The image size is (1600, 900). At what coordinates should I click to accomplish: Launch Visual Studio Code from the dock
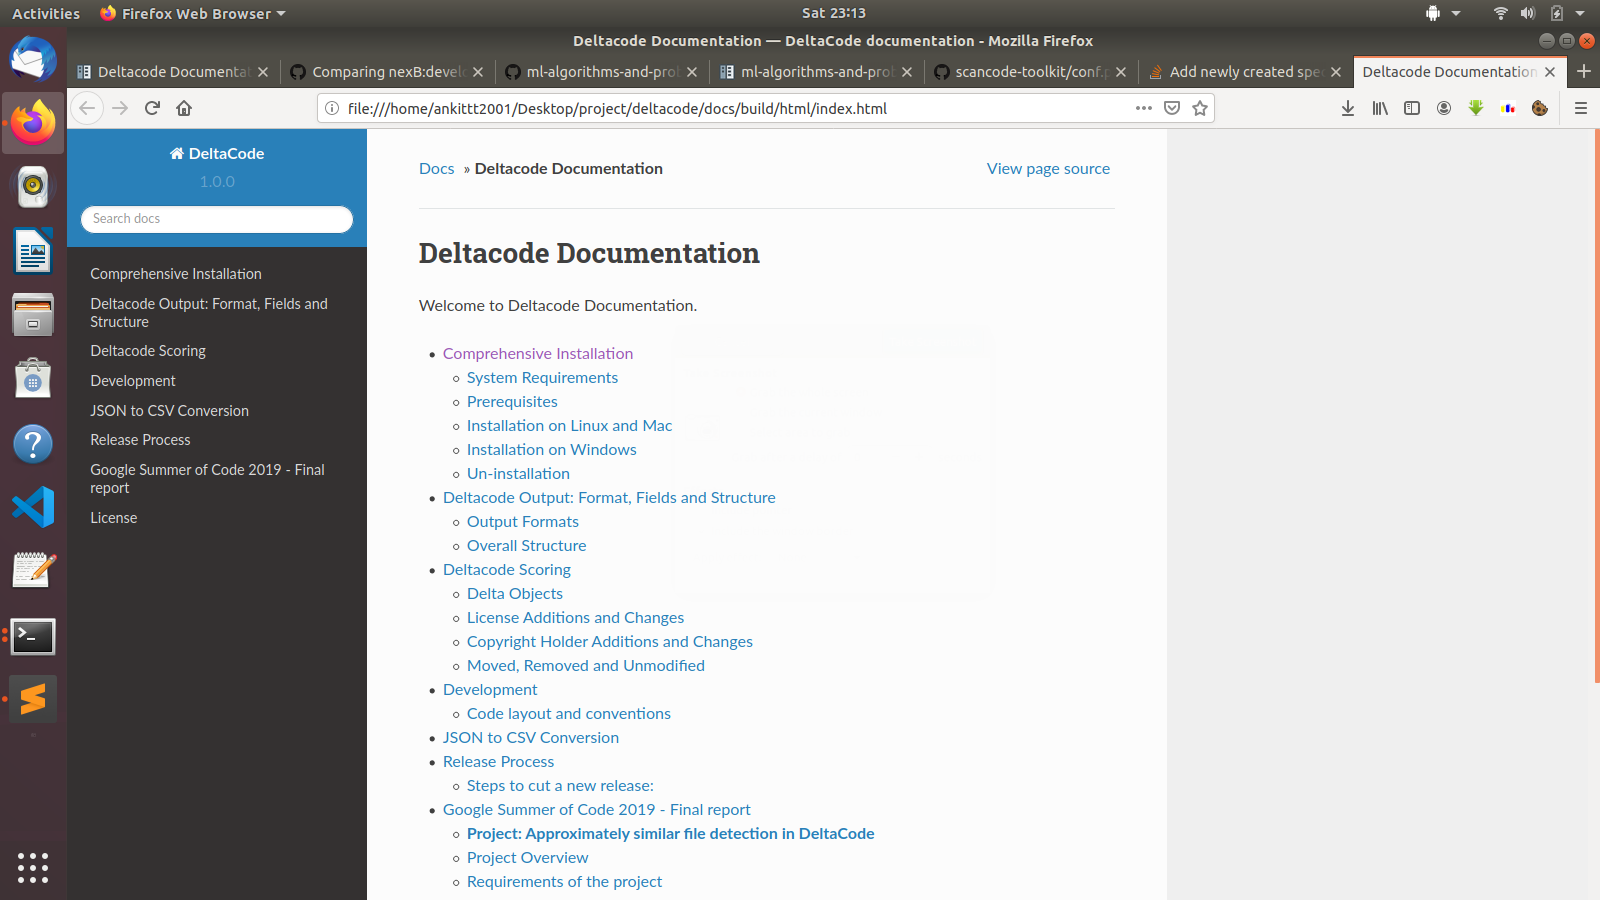[33, 507]
